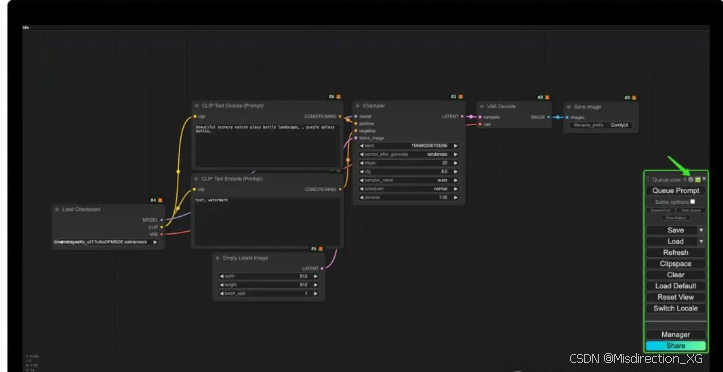Decrease width in Empty Latent Image

click(222, 277)
